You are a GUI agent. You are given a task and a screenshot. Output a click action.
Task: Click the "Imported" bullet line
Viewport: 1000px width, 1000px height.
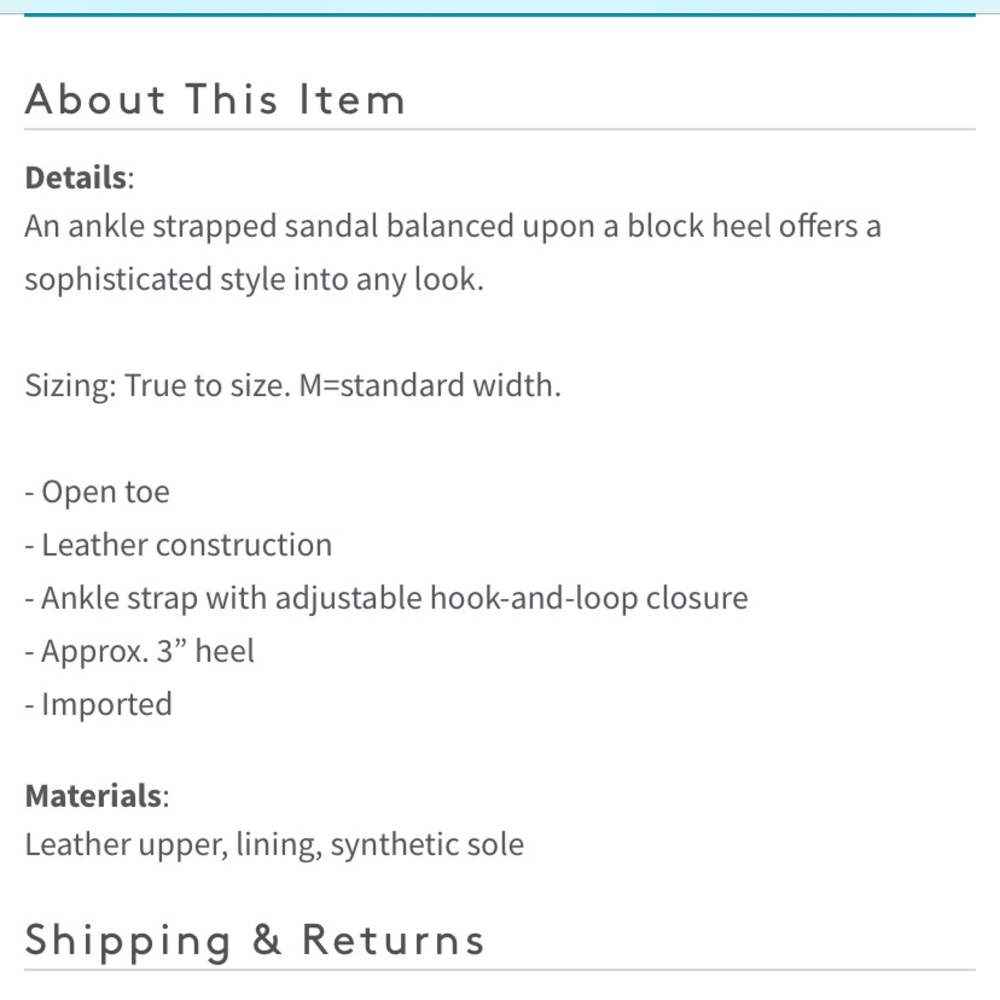coord(98,704)
